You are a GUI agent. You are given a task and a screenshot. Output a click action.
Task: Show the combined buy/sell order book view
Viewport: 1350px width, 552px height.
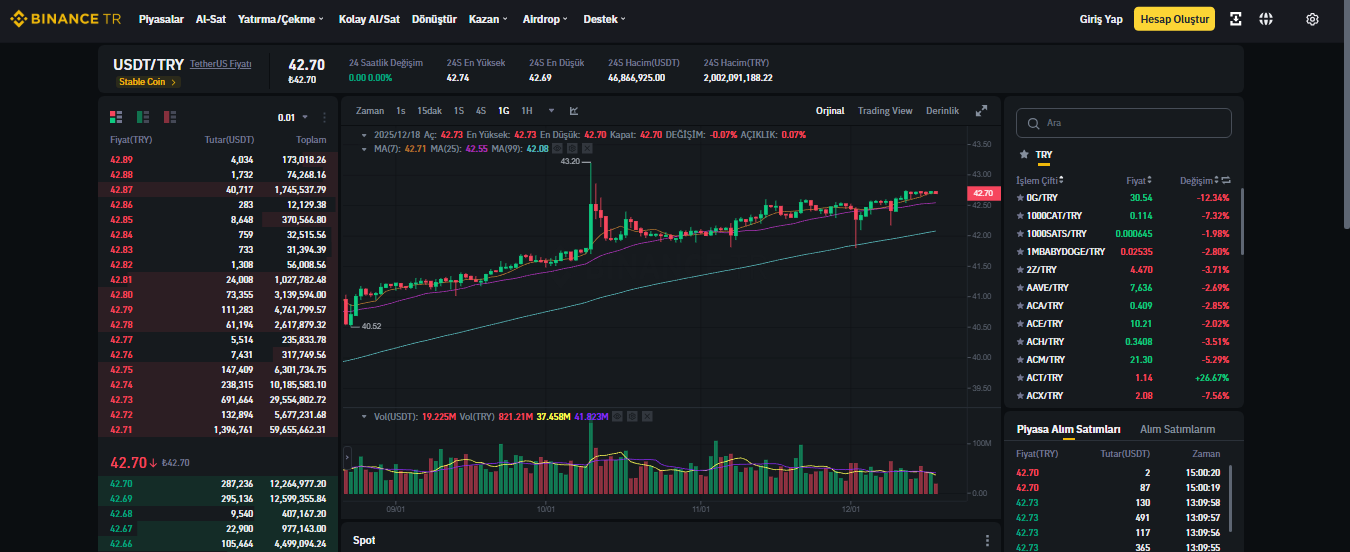click(x=116, y=117)
